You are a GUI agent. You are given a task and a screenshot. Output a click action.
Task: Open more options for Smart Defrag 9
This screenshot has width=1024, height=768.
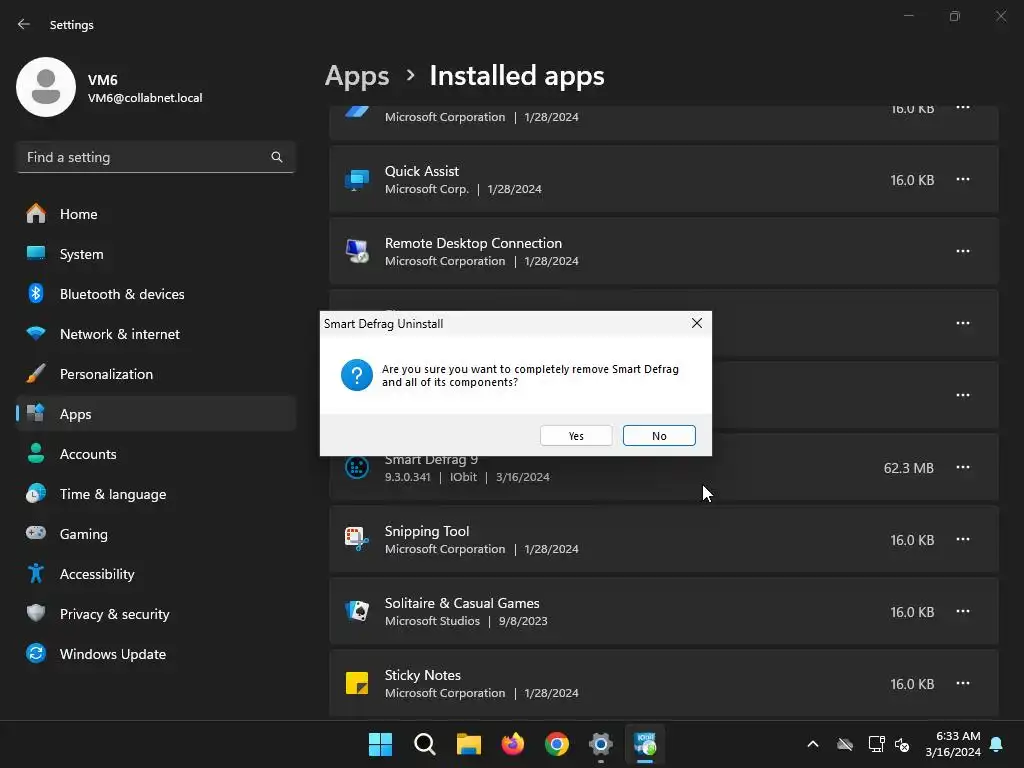pyautogui.click(x=962, y=468)
